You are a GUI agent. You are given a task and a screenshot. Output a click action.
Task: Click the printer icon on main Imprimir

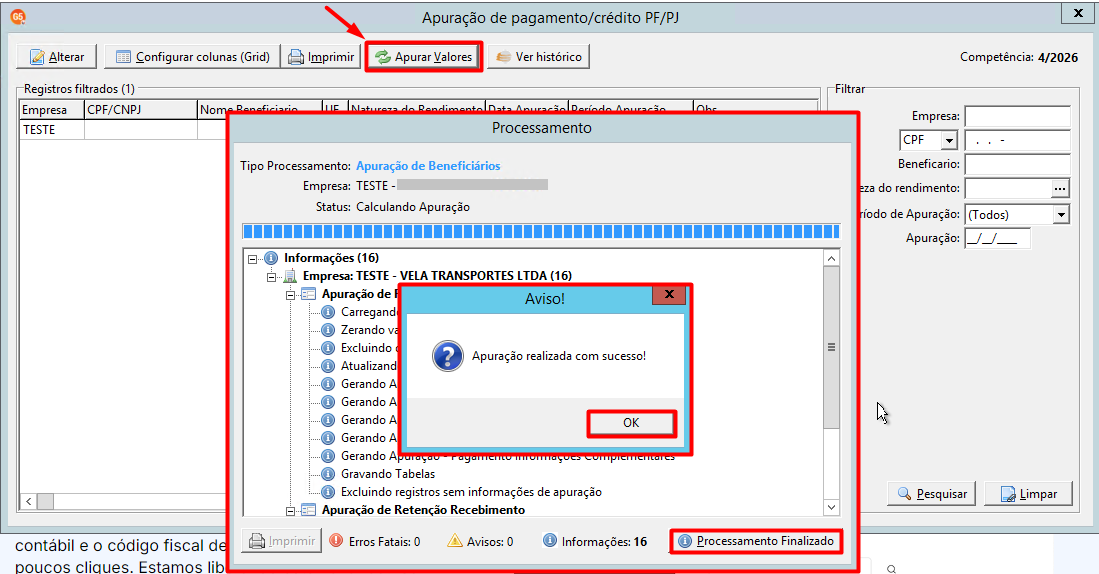tap(296, 57)
